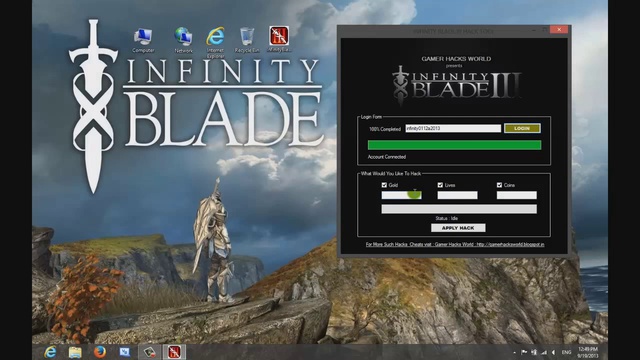This screenshot has height=360, width=640.
Task: Click the Lives amount input field
Action: point(458,195)
